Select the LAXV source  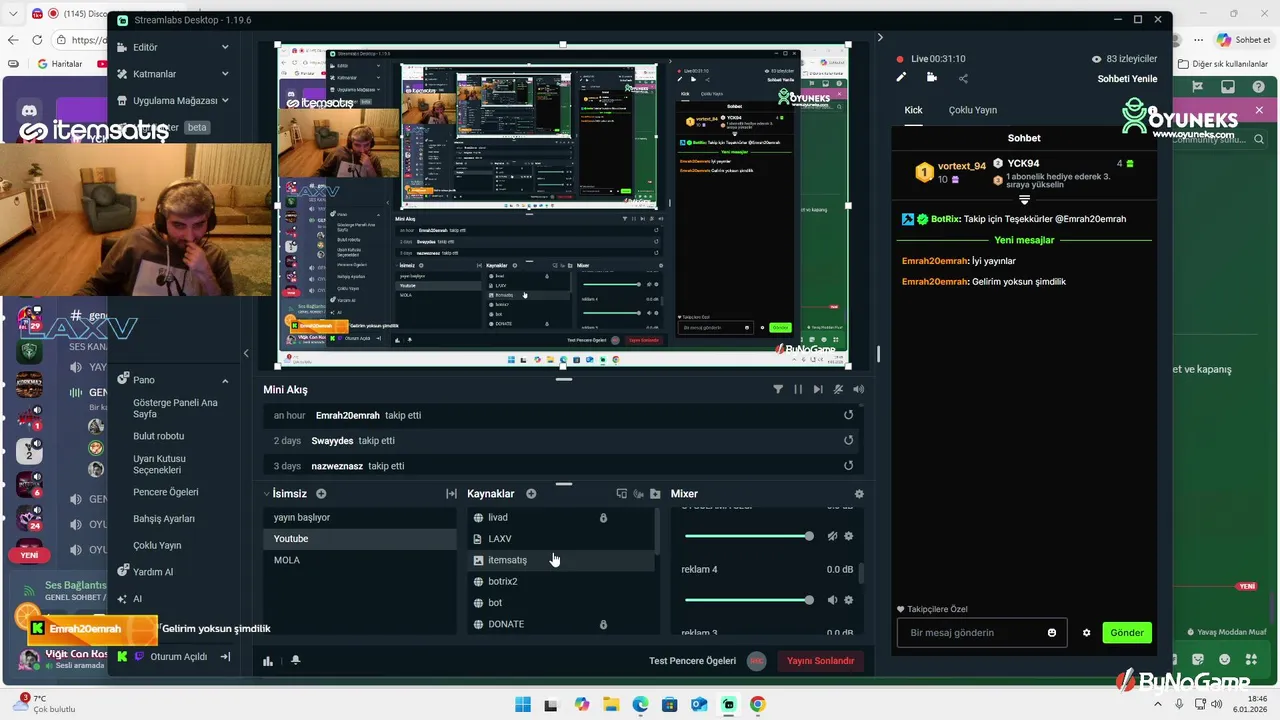coord(560,539)
